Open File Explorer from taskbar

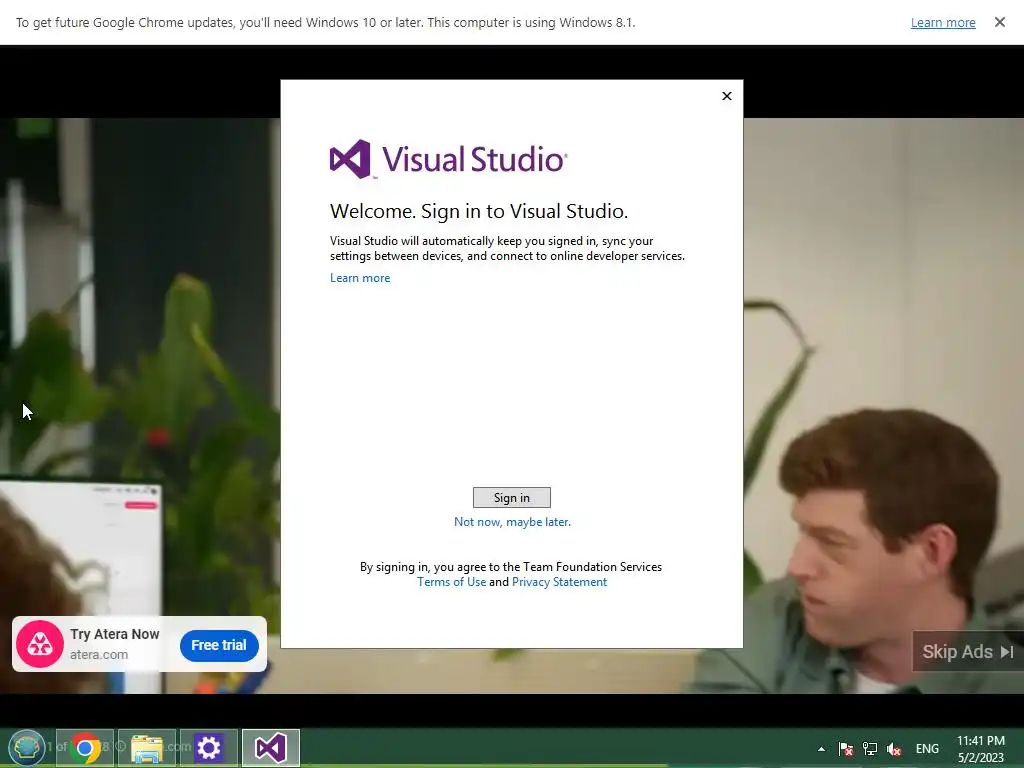click(x=147, y=748)
